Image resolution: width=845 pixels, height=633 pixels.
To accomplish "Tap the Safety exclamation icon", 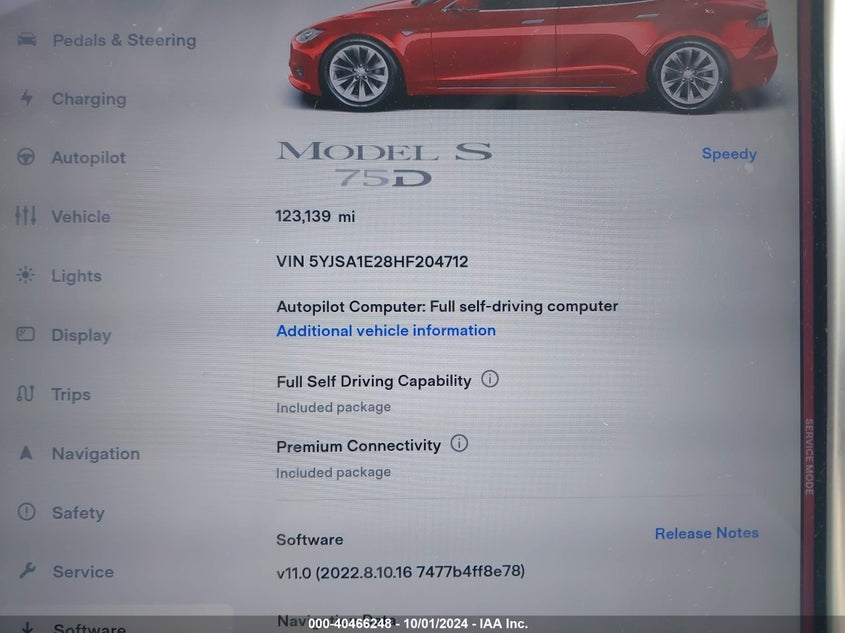I will [x=26, y=511].
